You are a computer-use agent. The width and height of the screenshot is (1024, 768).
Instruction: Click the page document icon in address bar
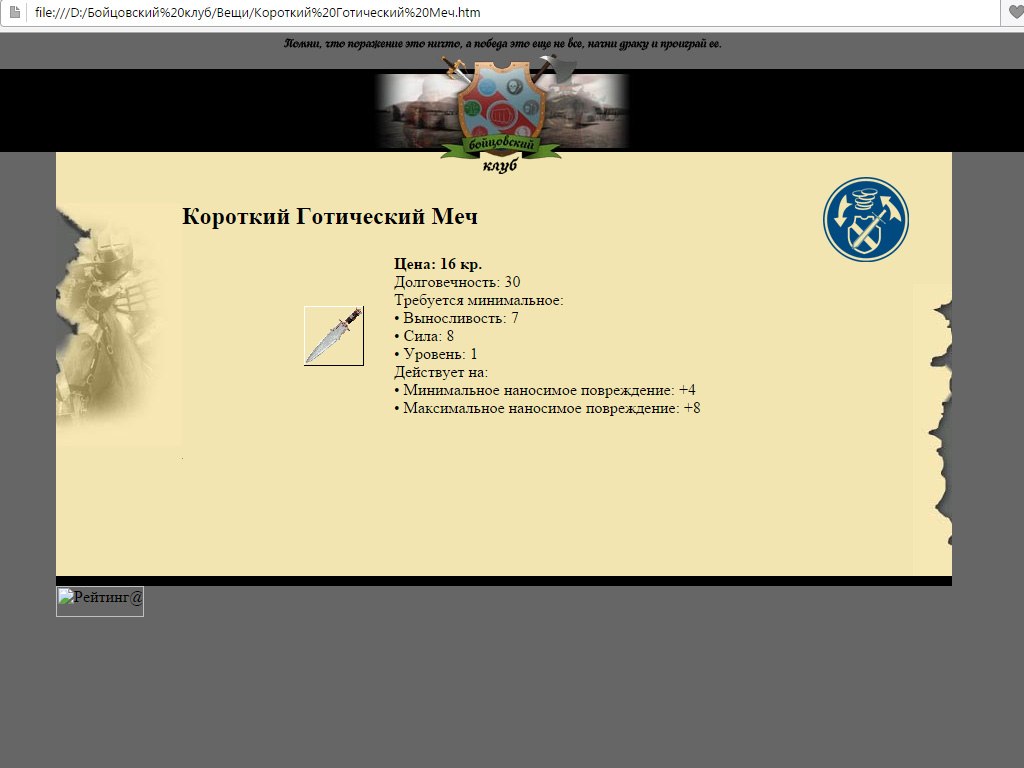pyautogui.click(x=15, y=12)
